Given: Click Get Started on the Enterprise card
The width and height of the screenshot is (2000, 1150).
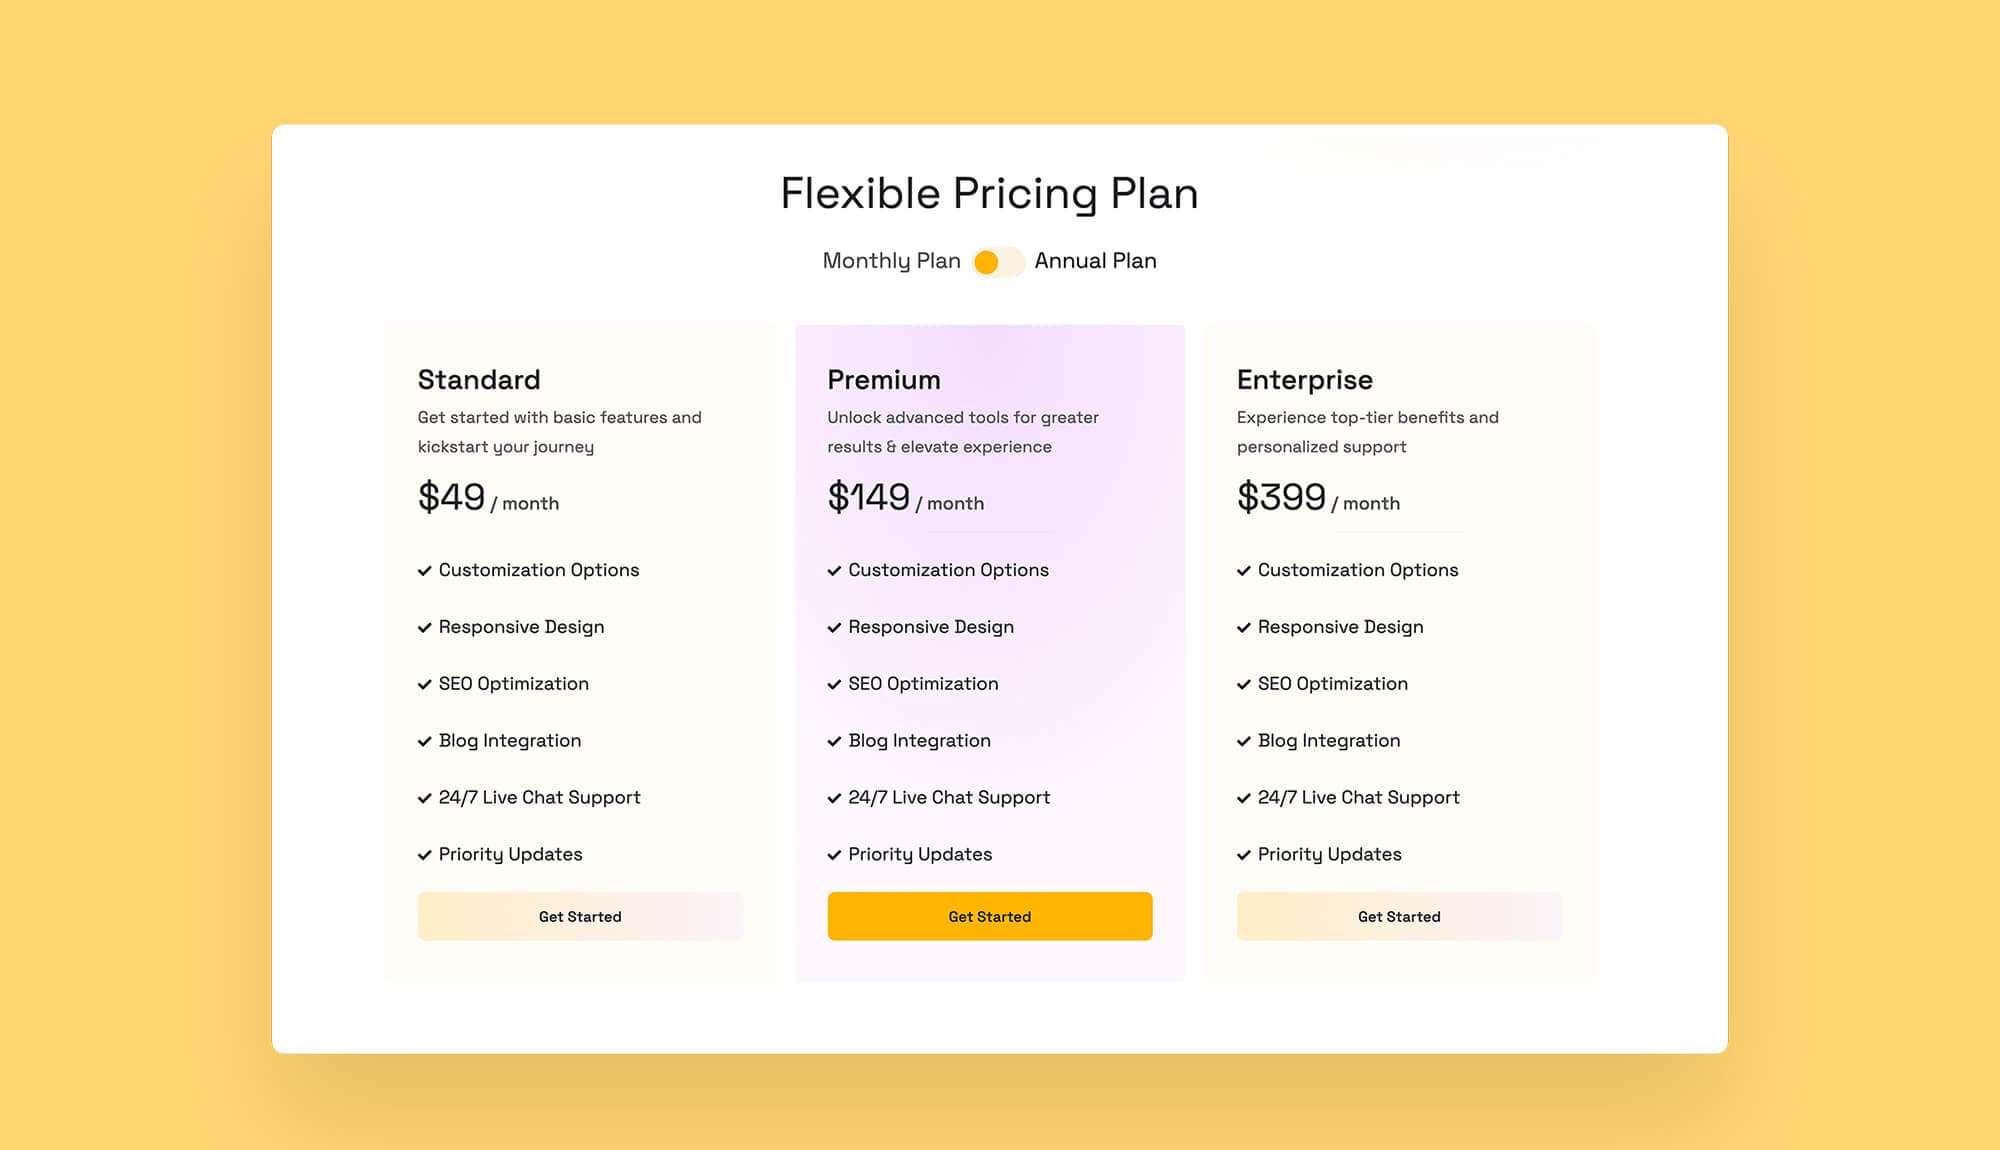Looking at the screenshot, I should (1399, 916).
